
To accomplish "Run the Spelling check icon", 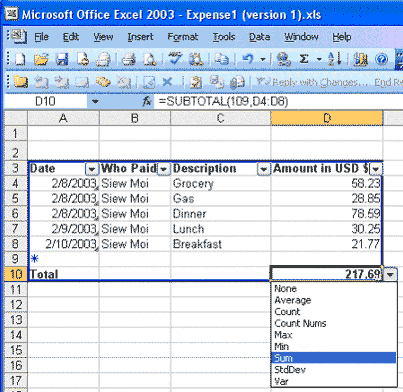I will (x=175, y=59).
